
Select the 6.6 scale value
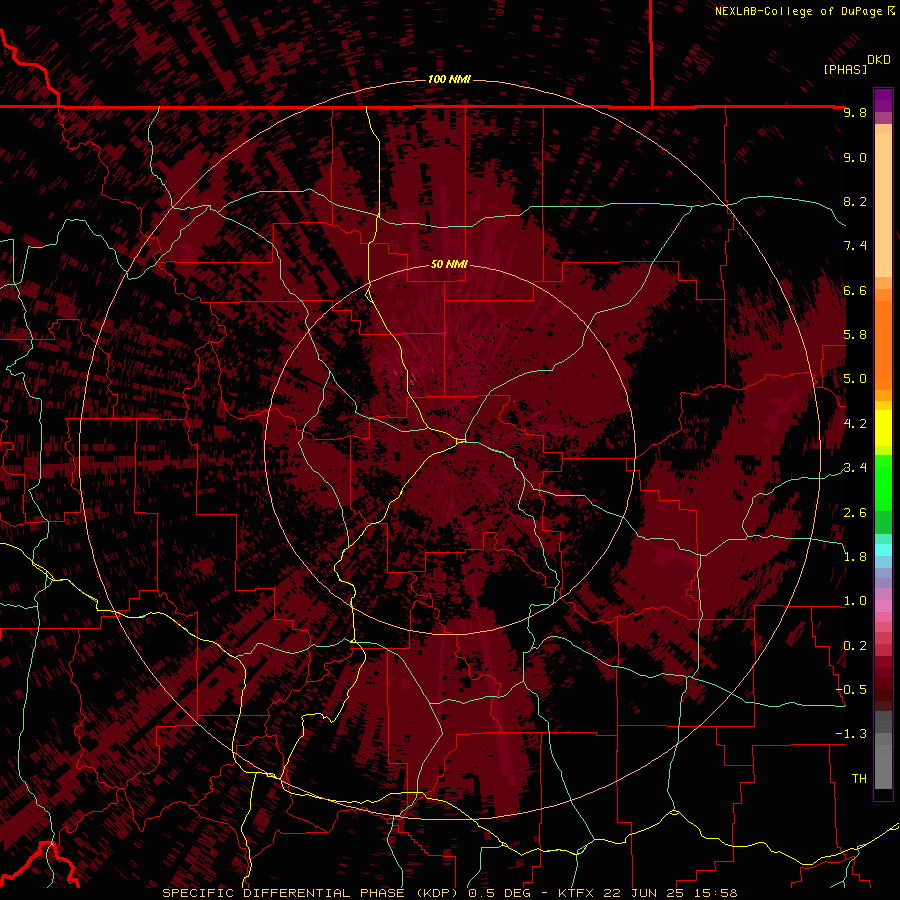click(x=855, y=290)
